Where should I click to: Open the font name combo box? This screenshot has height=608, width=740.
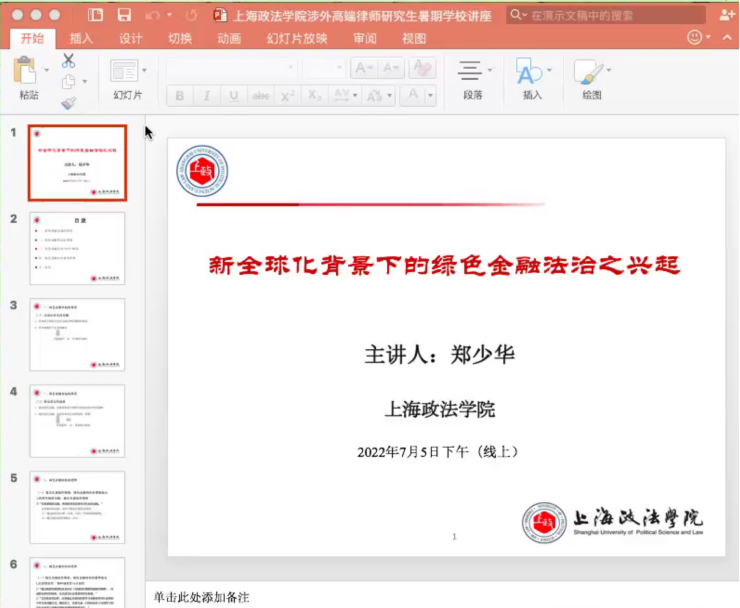point(231,68)
